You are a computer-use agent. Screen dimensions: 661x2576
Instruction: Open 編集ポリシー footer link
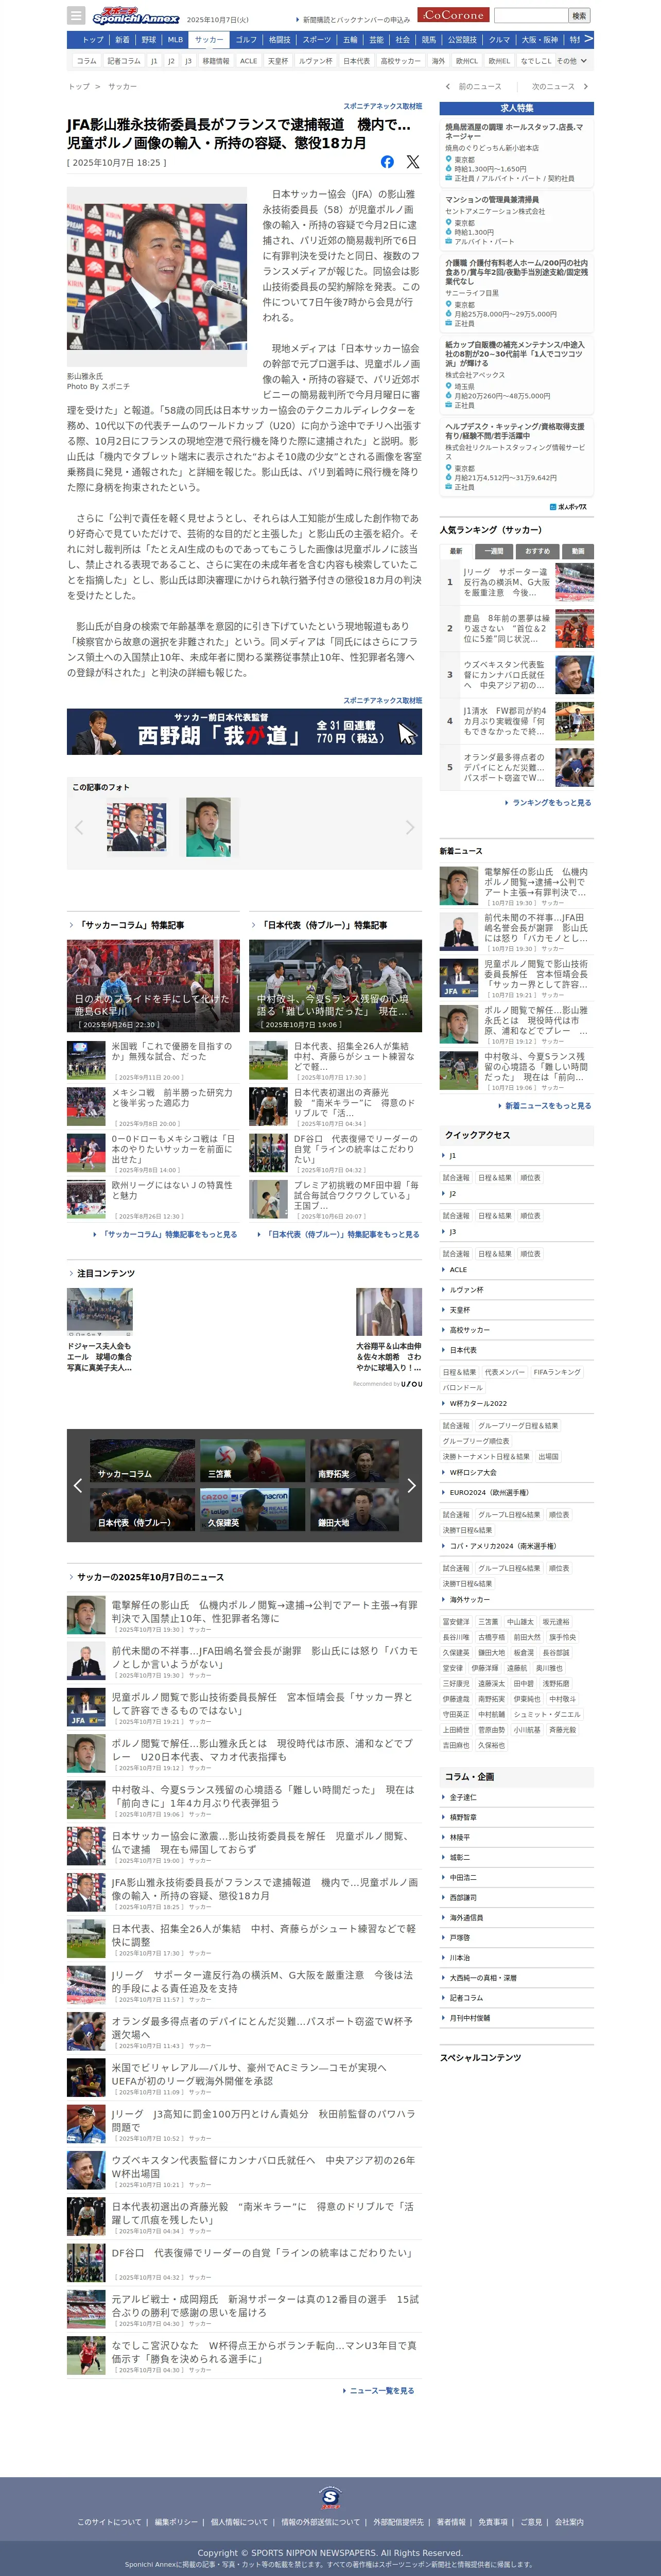[x=176, y=2522]
